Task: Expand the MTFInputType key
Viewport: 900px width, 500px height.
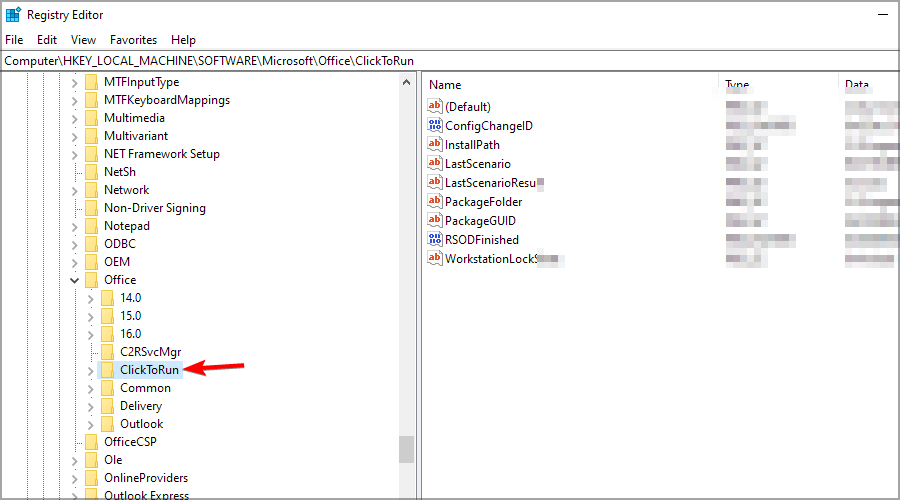Action: (74, 83)
